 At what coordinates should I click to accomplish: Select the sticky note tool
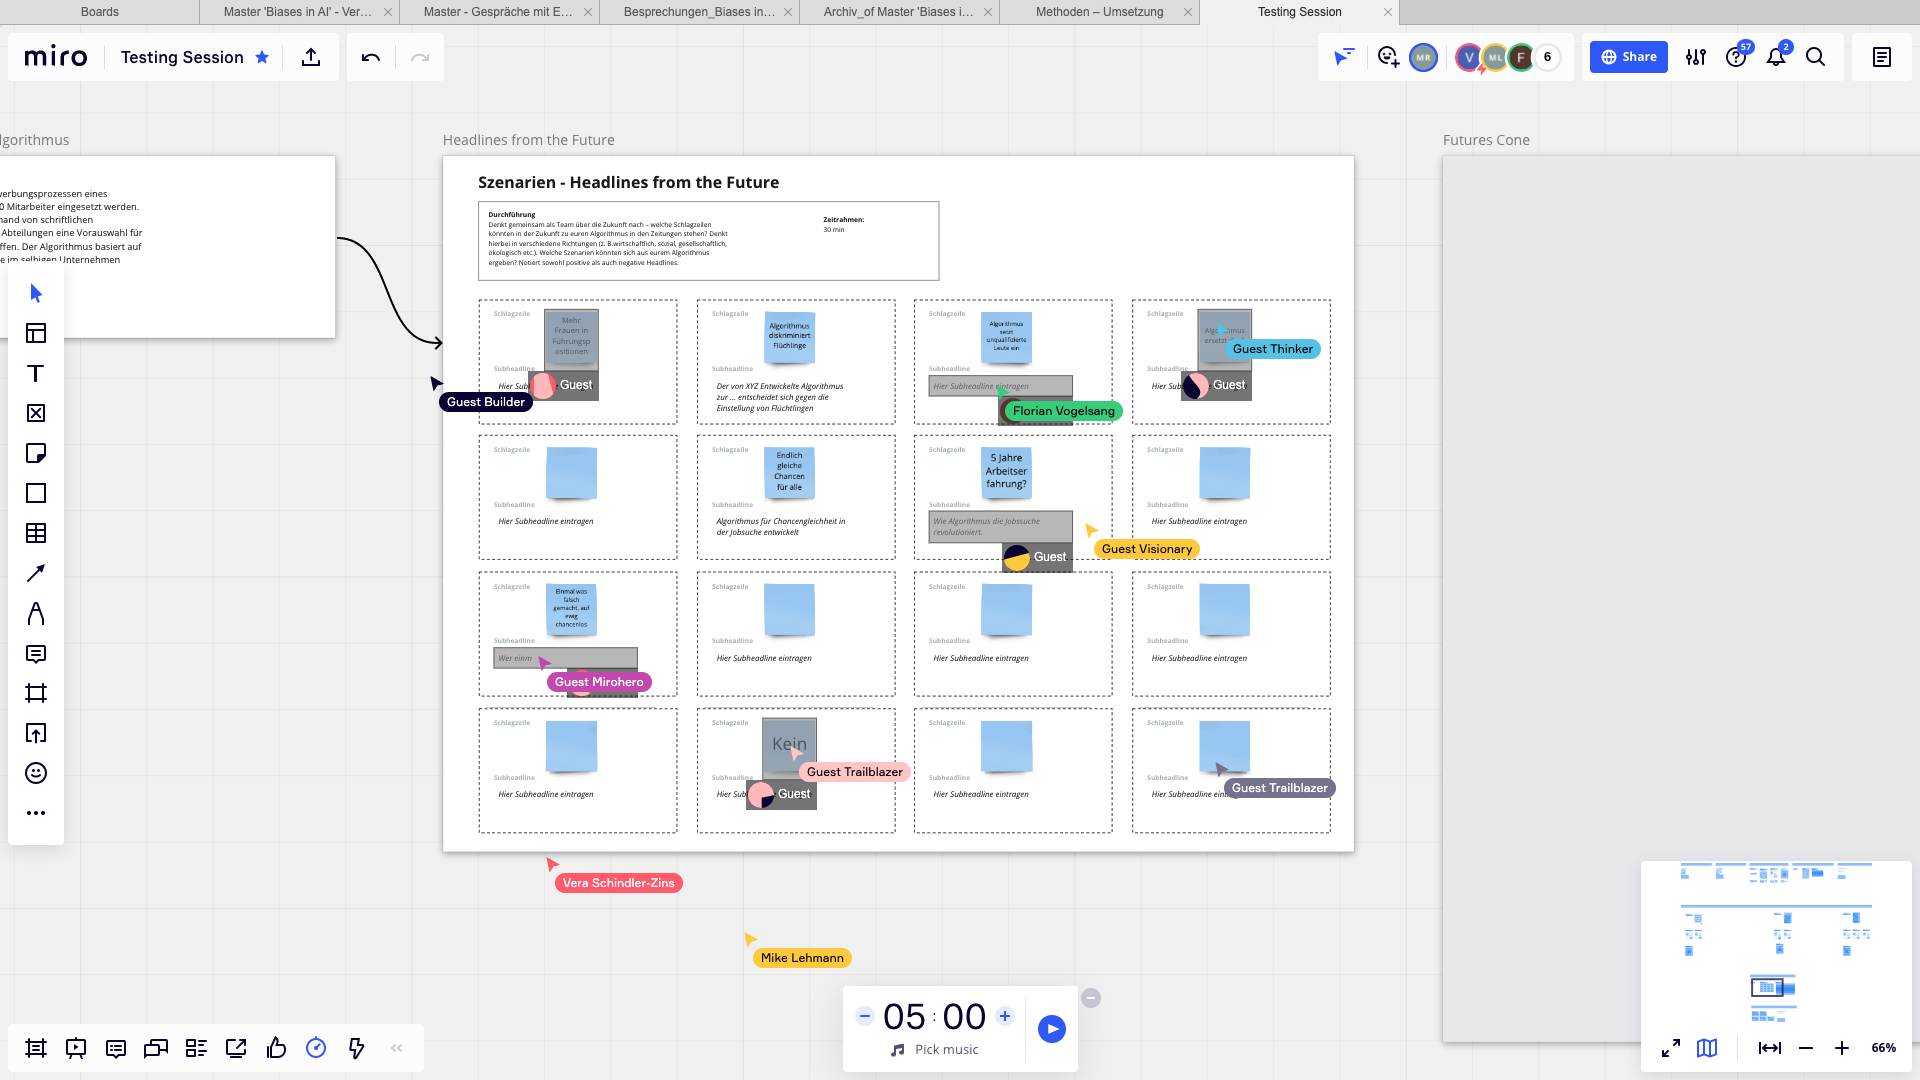click(x=36, y=453)
